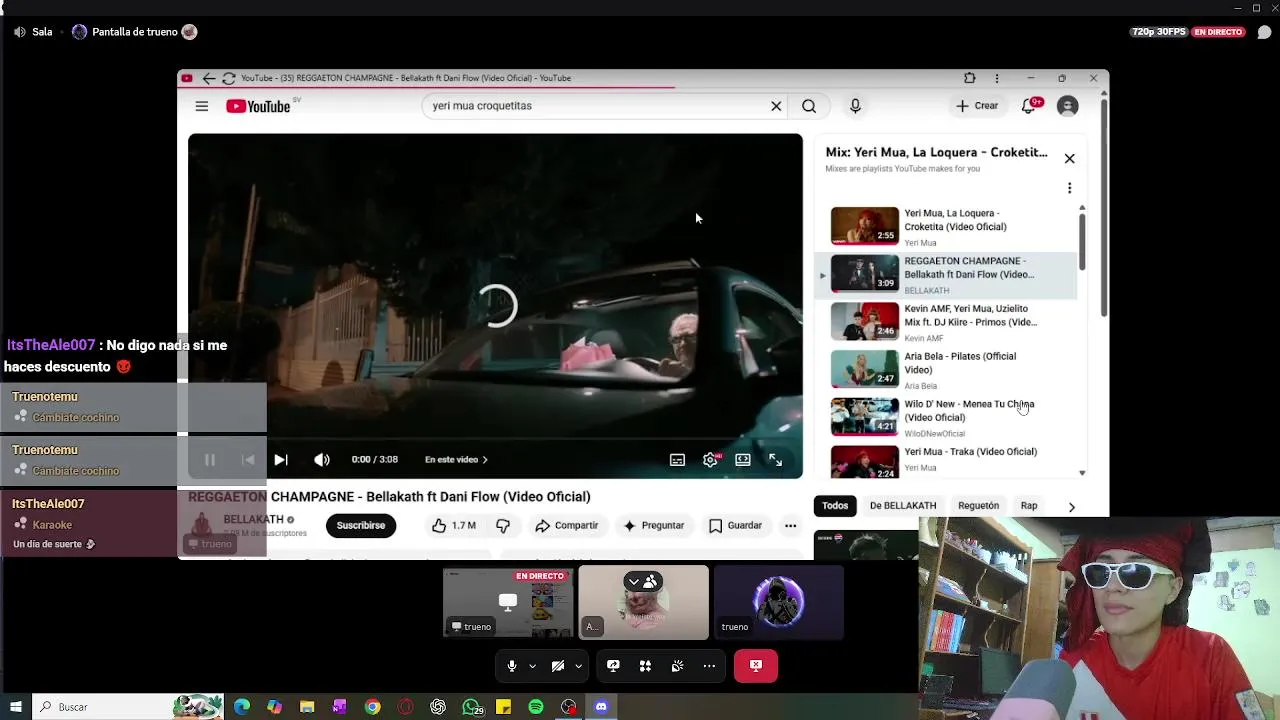Expand Discord microphone options arrow
The height and width of the screenshot is (720, 1280).
tap(532, 666)
